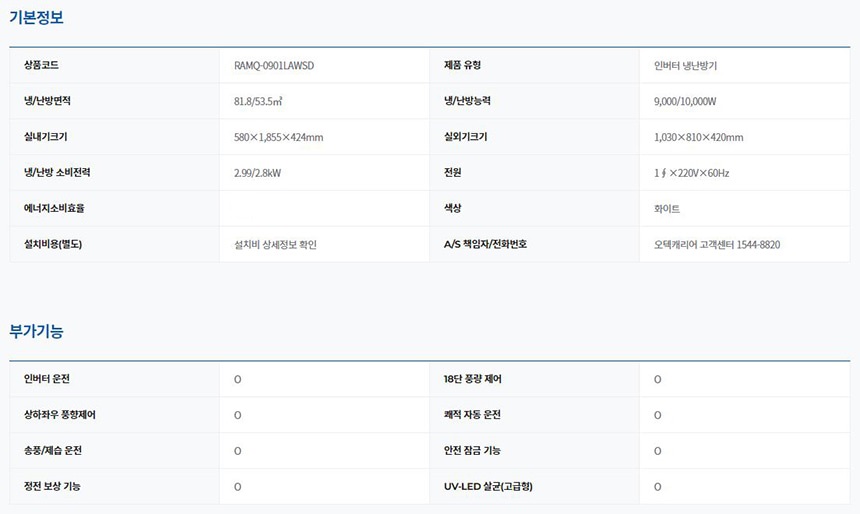Click the 에너지소비효율 row label

click(55, 209)
